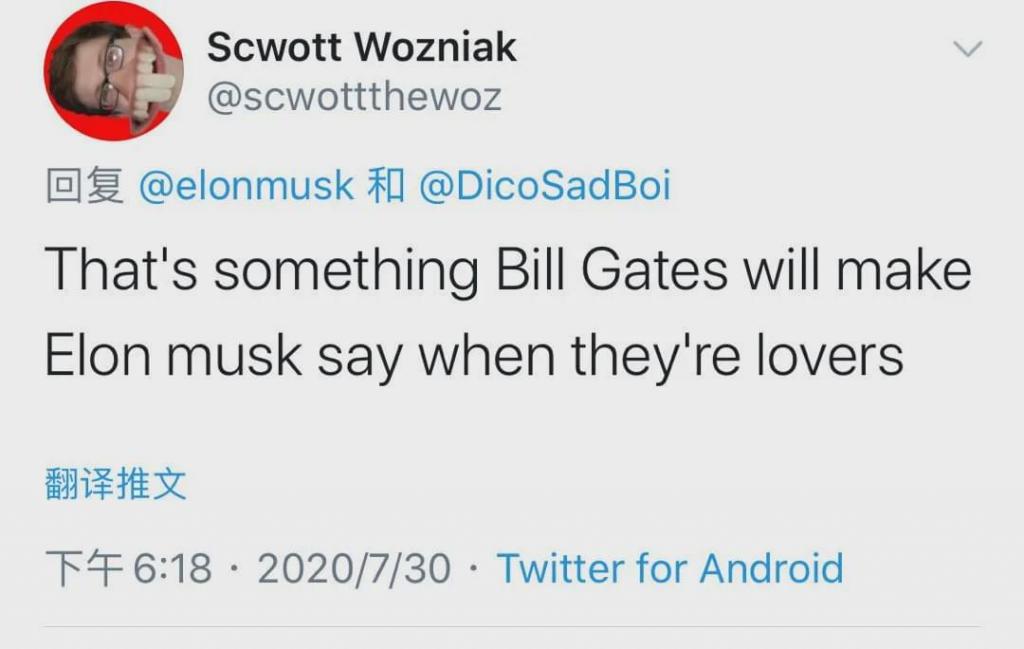1024x649 pixels.
Task: Click the words Elon musk in the tweet body
Action: pyautogui.click(x=173, y=355)
